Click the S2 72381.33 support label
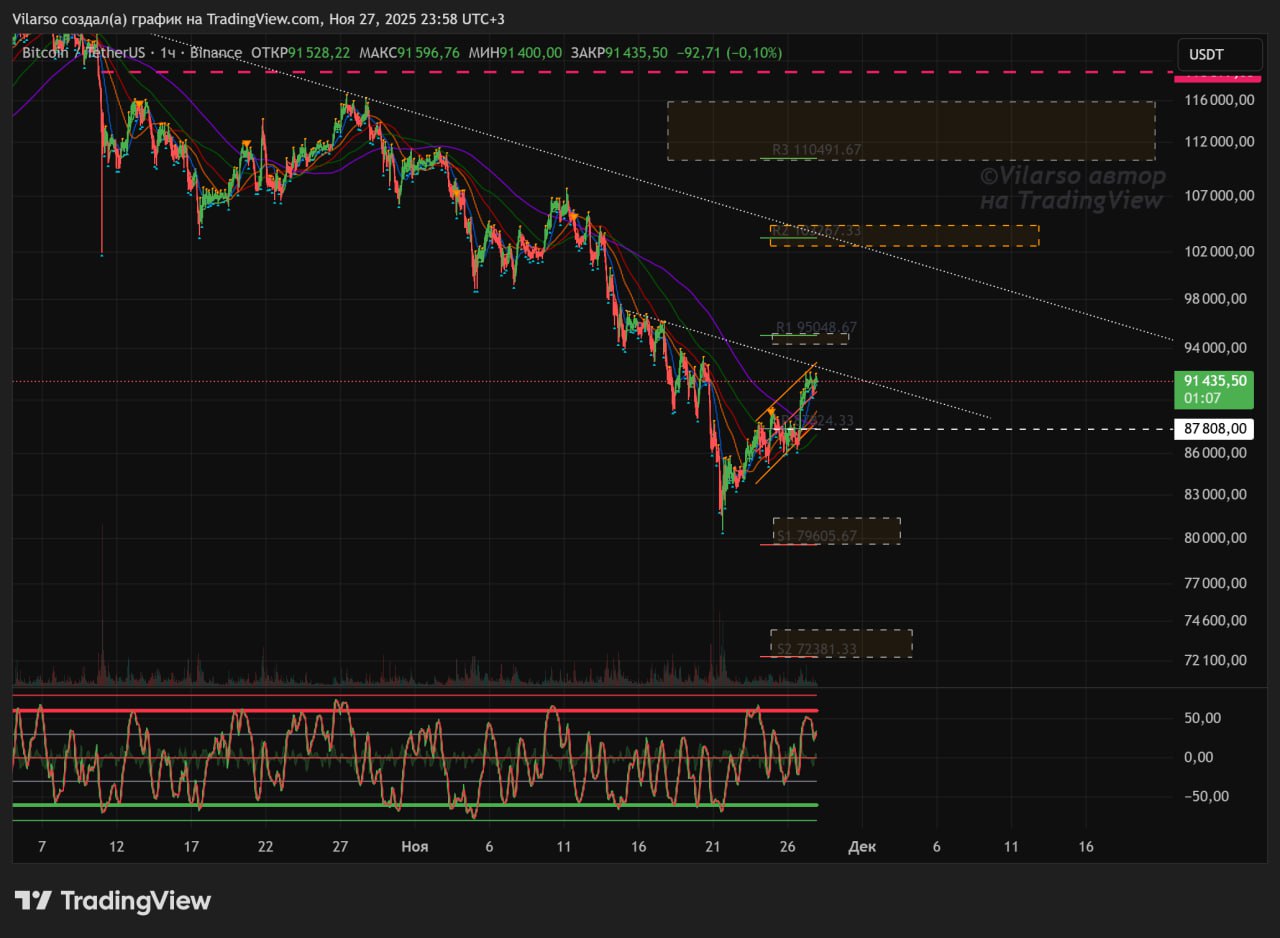This screenshot has height=938, width=1280. pos(816,649)
